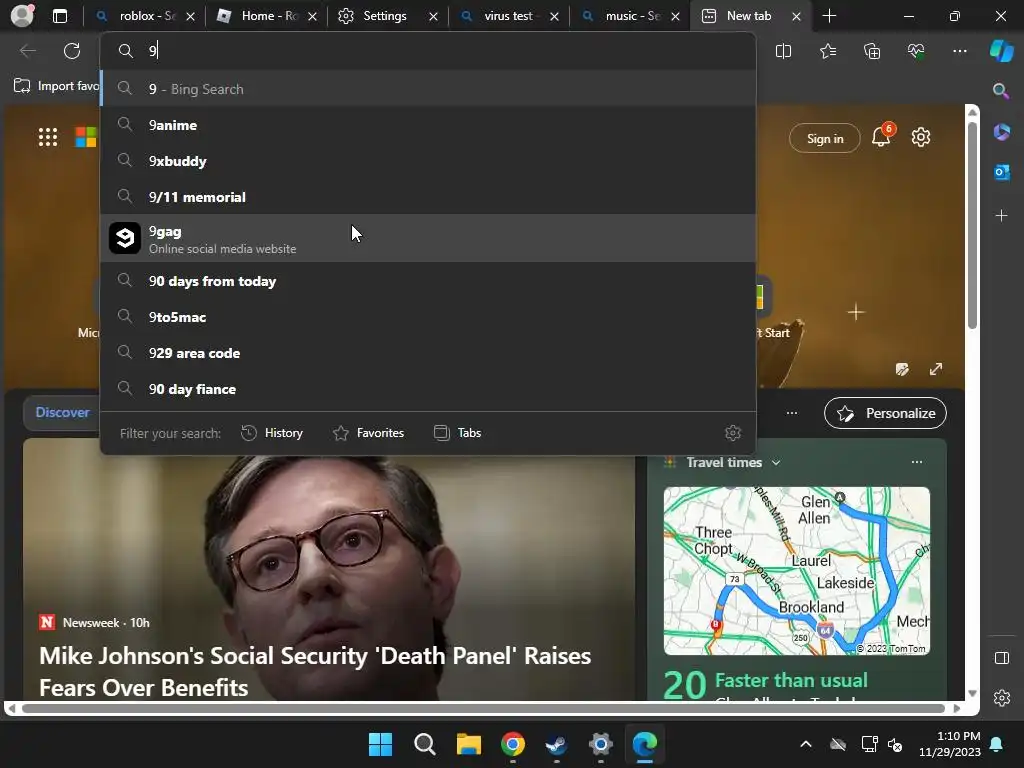Edit the background image icon

(x=902, y=369)
